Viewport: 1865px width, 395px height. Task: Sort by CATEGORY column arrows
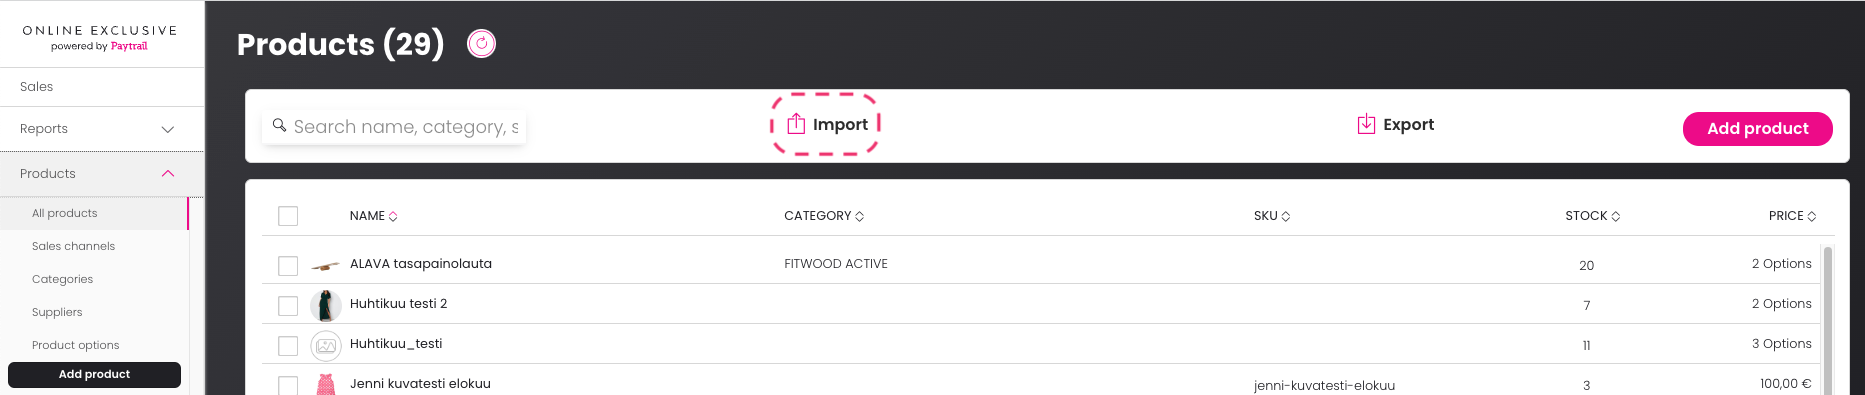click(x=860, y=216)
